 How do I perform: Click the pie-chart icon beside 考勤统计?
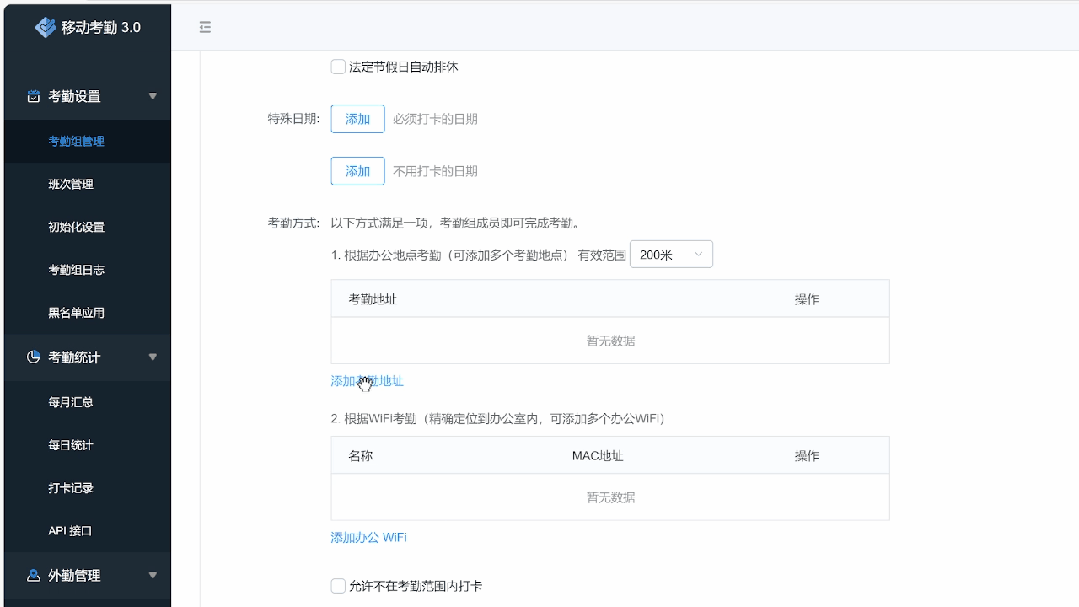click(x=31, y=357)
